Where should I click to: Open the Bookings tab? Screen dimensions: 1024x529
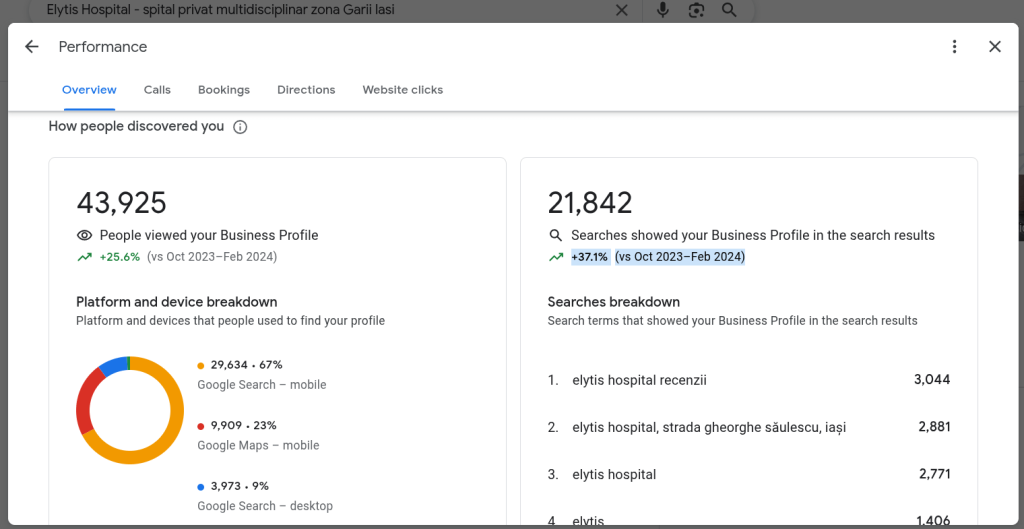tap(224, 90)
